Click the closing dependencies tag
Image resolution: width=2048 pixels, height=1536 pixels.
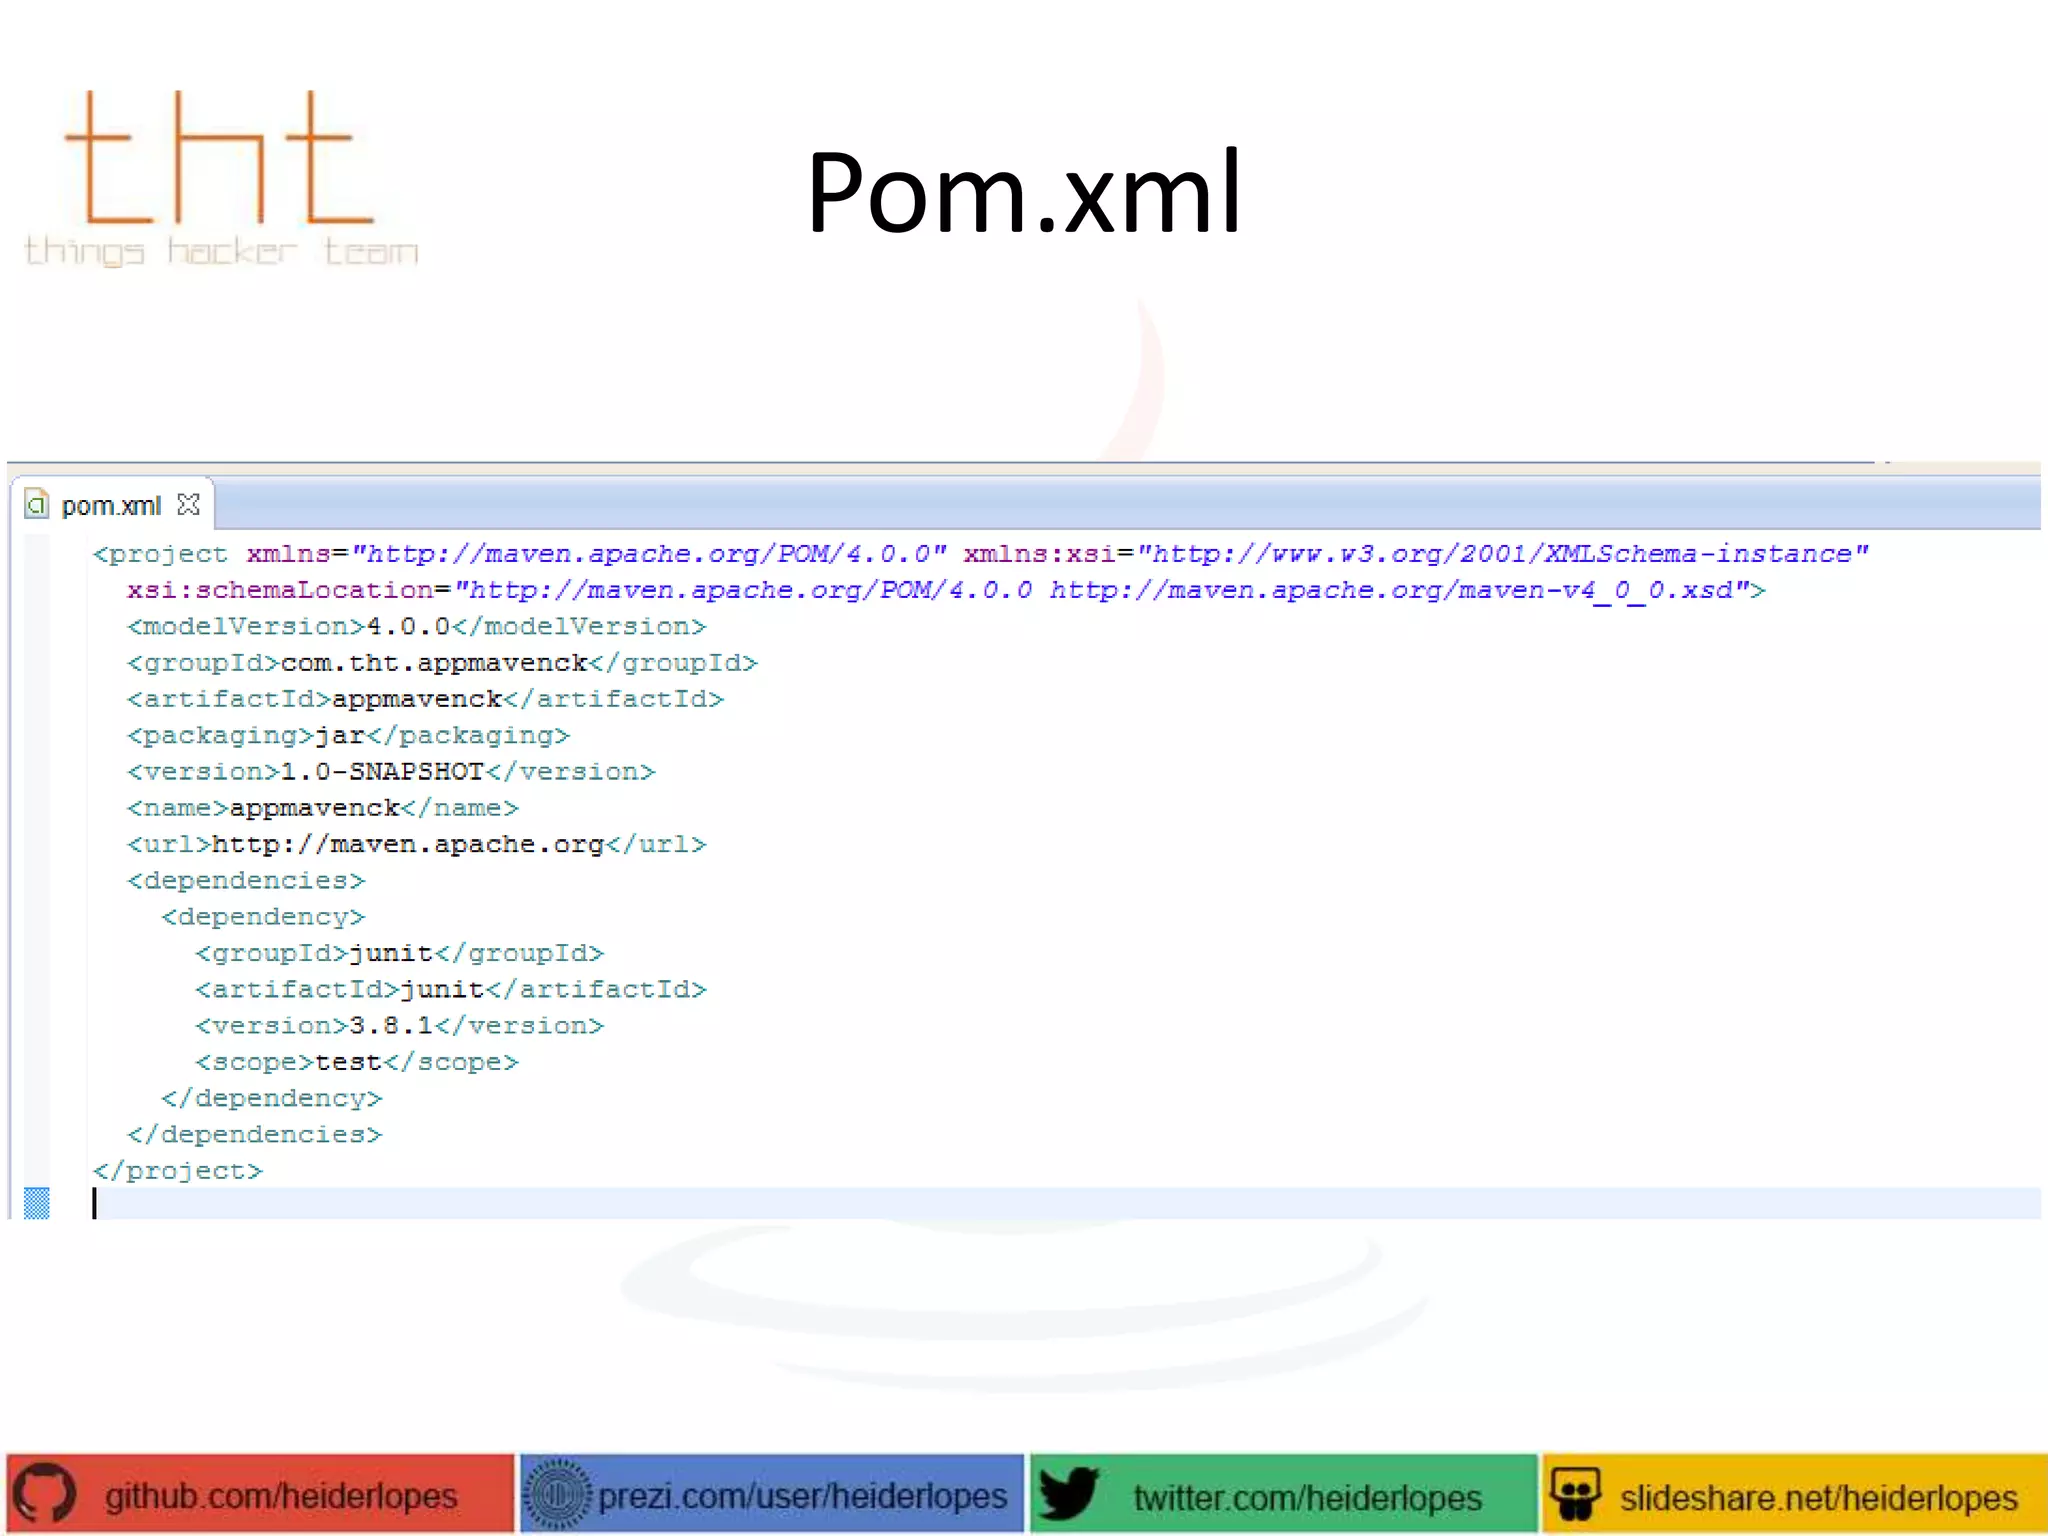click(255, 1135)
